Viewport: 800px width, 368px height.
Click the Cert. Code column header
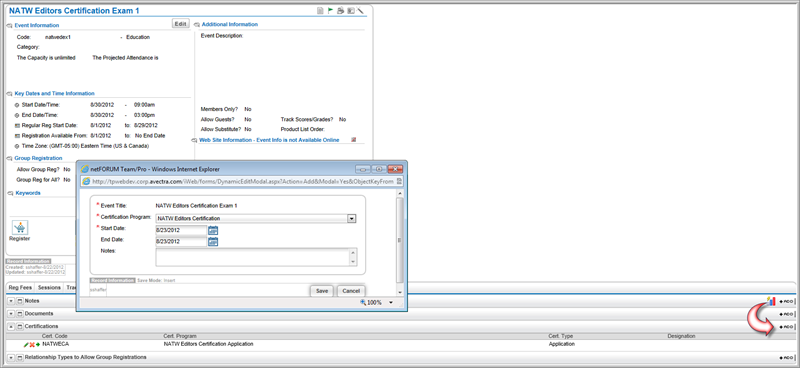point(54,336)
